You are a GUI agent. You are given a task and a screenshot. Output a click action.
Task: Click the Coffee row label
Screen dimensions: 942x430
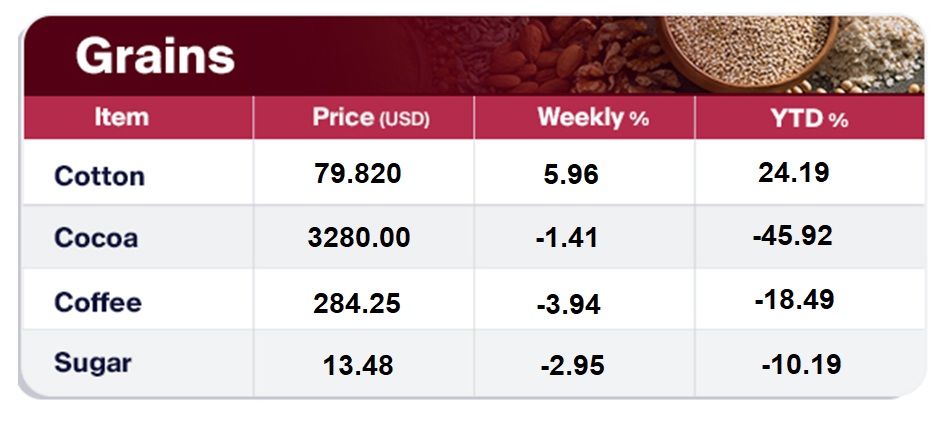(98, 302)
